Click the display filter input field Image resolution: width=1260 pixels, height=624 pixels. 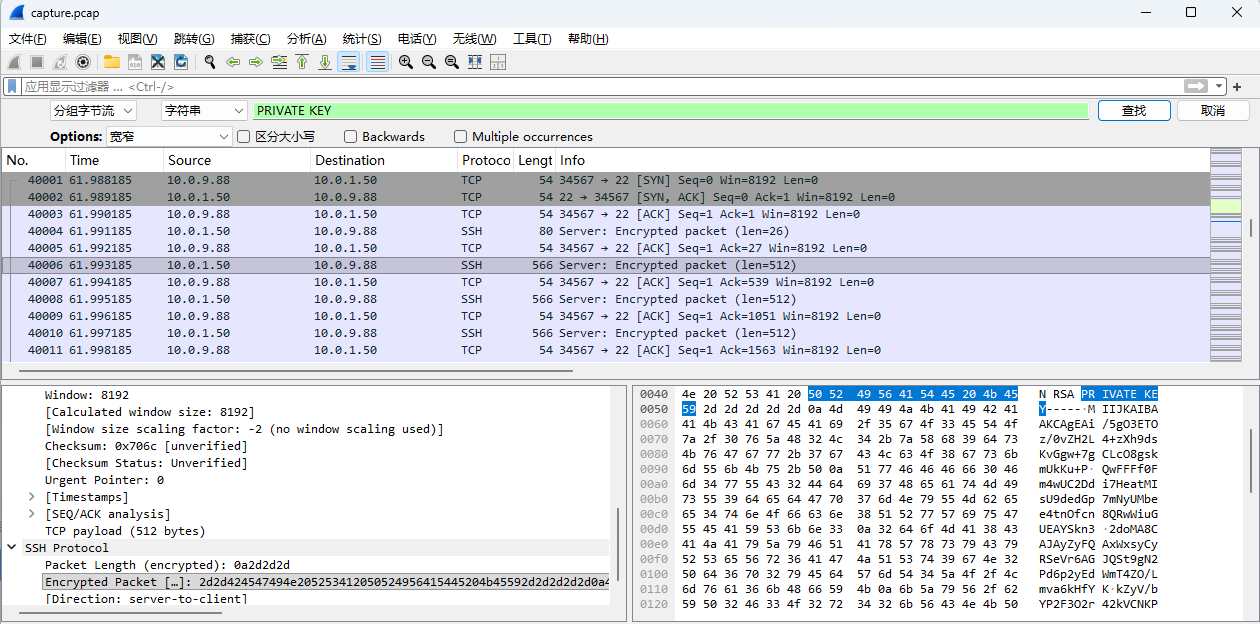(x=600, y=87)
